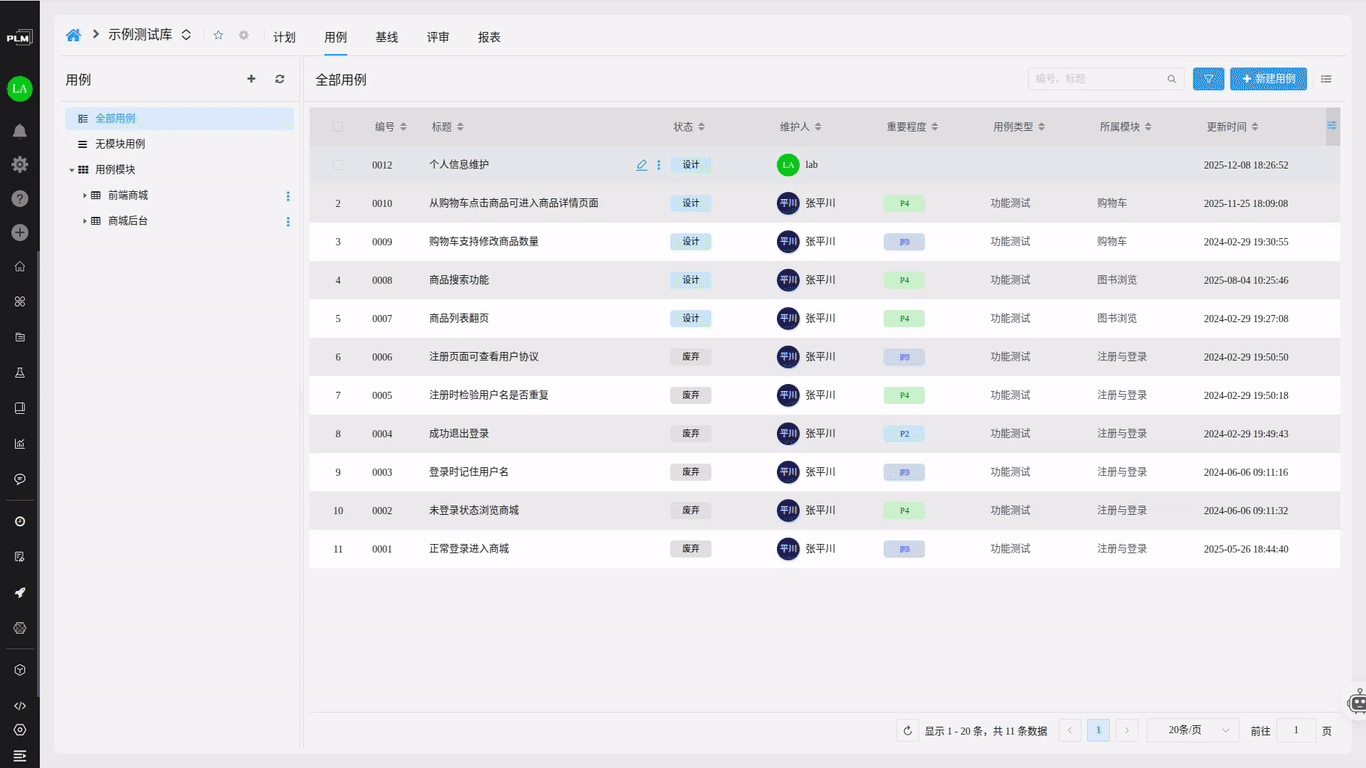Screen dimensions: 1366x768
Task: Click the 新建用例 button
Action: tap(1268, 78)
